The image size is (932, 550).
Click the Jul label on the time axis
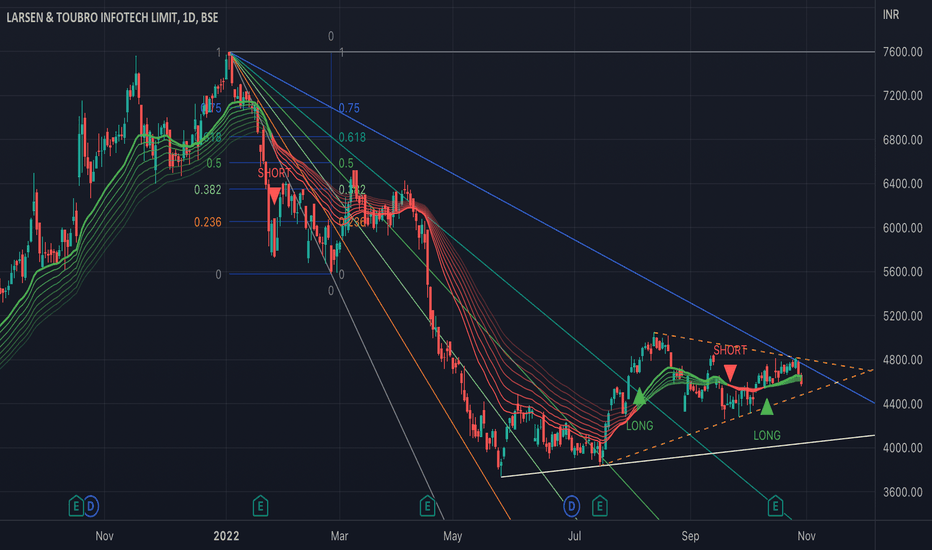pos(574,536)
